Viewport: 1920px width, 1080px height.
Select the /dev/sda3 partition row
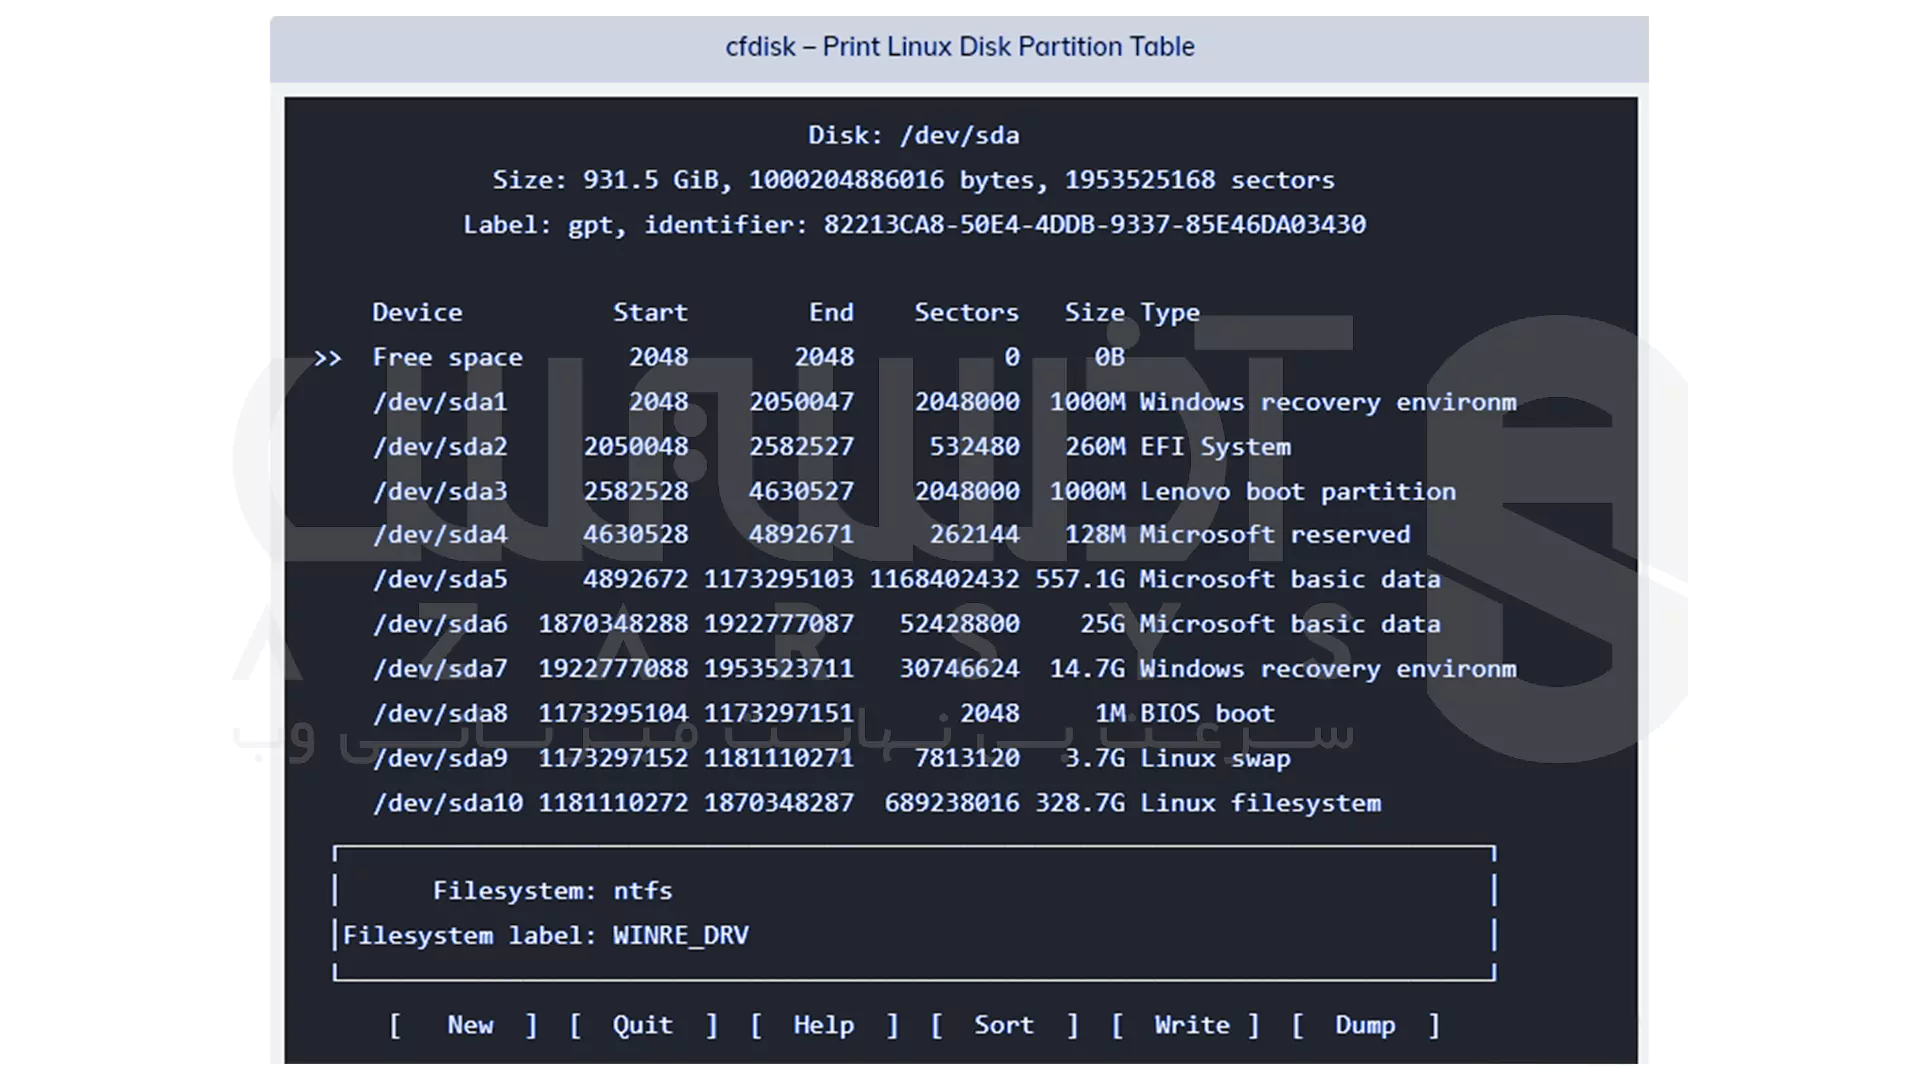[914, 492]
